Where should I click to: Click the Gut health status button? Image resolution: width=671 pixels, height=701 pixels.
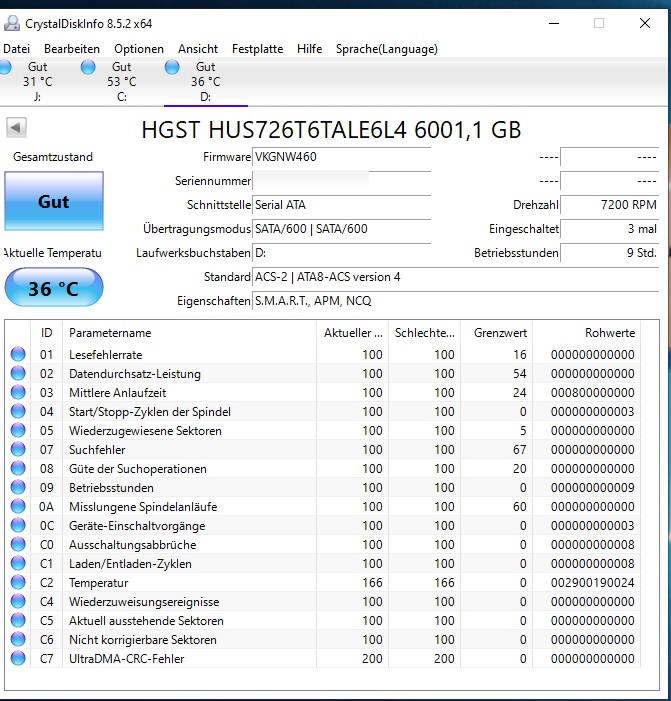pyautogui.click(x=54, y=201)
